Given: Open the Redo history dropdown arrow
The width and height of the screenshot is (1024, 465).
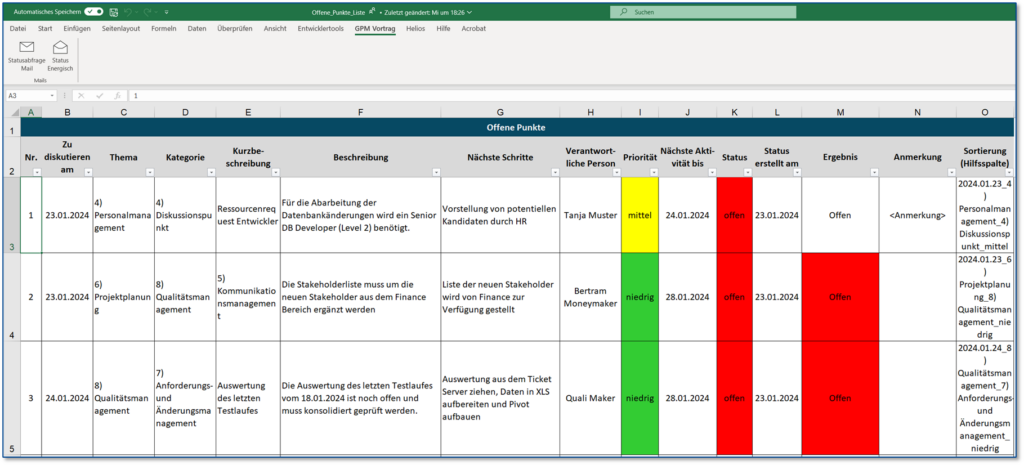Looking at the screenshot, I should coord(156,12).
